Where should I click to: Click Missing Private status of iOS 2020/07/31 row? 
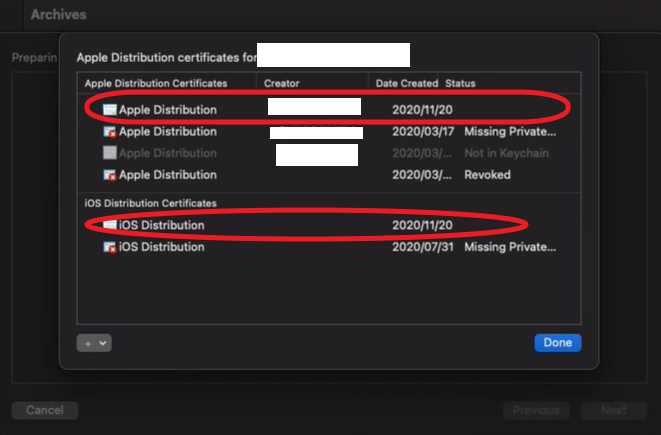click(510, 247)
